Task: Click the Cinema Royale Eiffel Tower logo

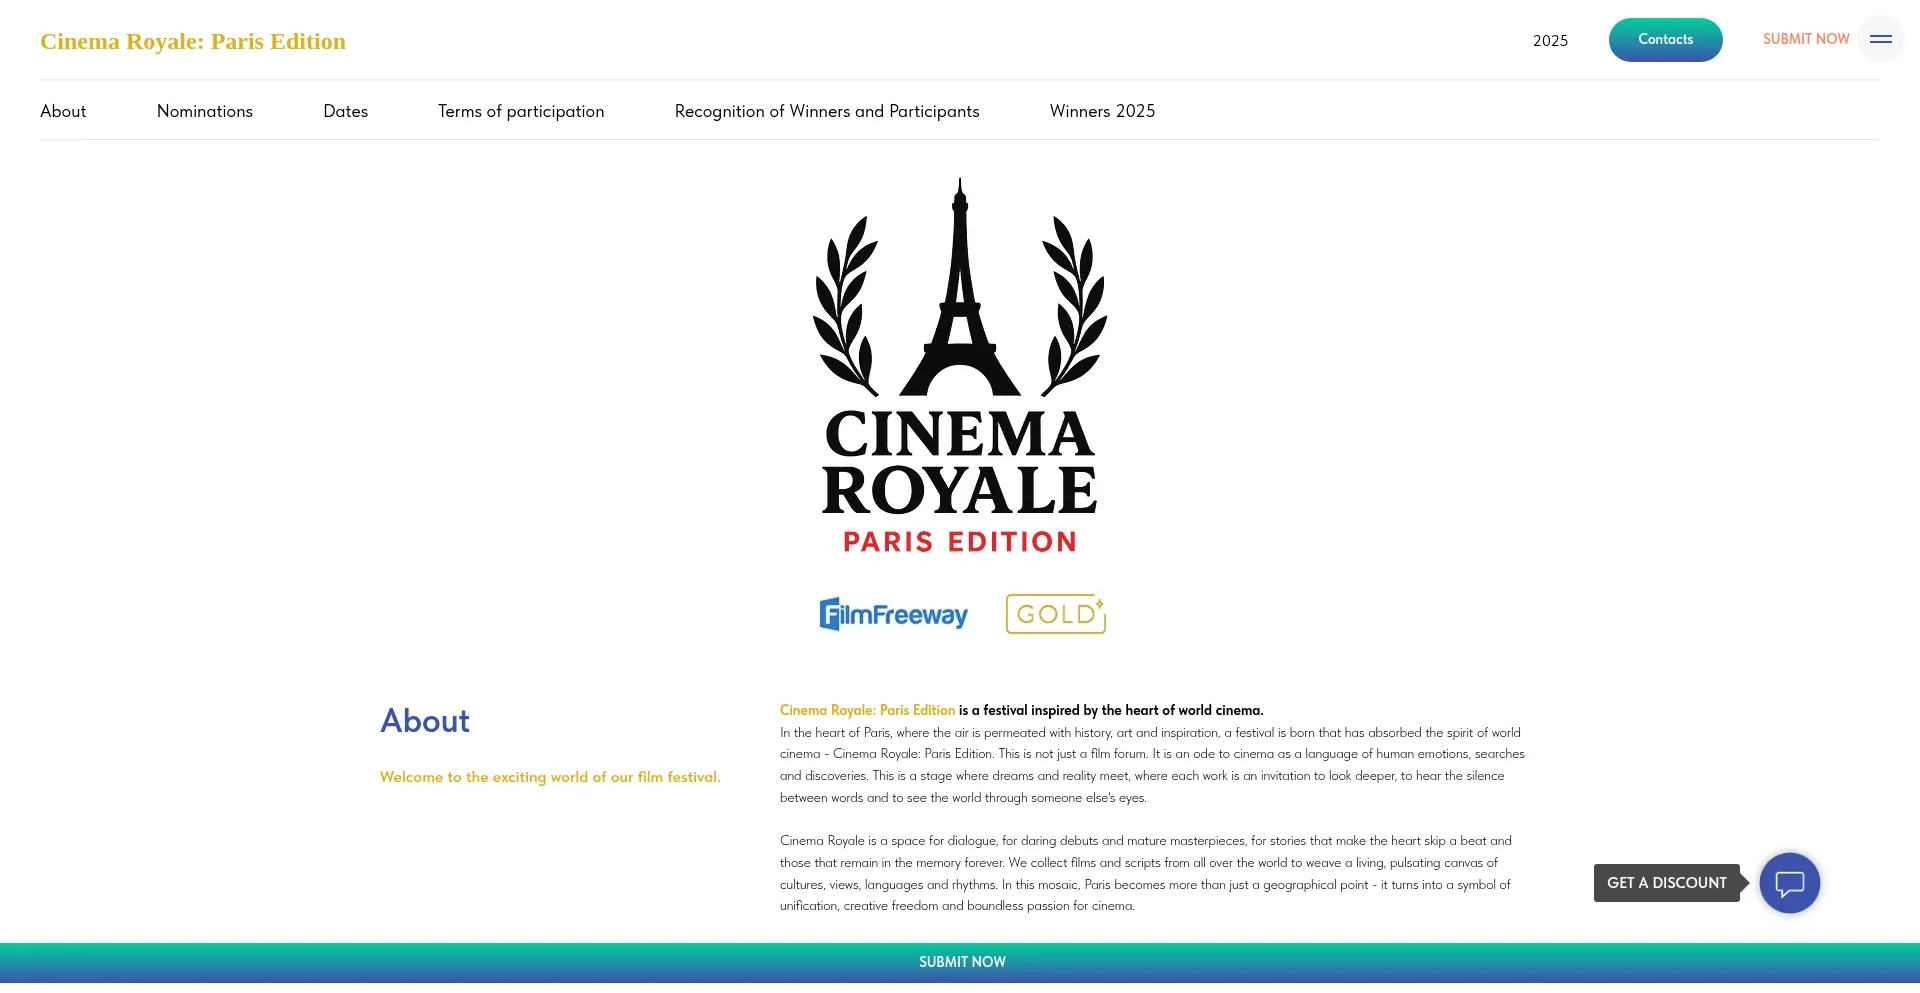Action: (959, 366)
